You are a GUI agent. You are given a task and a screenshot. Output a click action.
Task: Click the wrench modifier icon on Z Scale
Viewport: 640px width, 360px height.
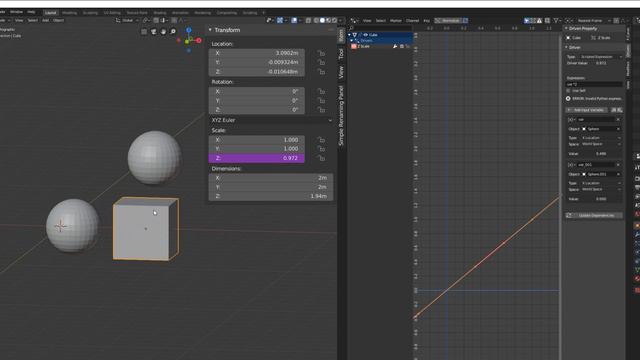395,47
